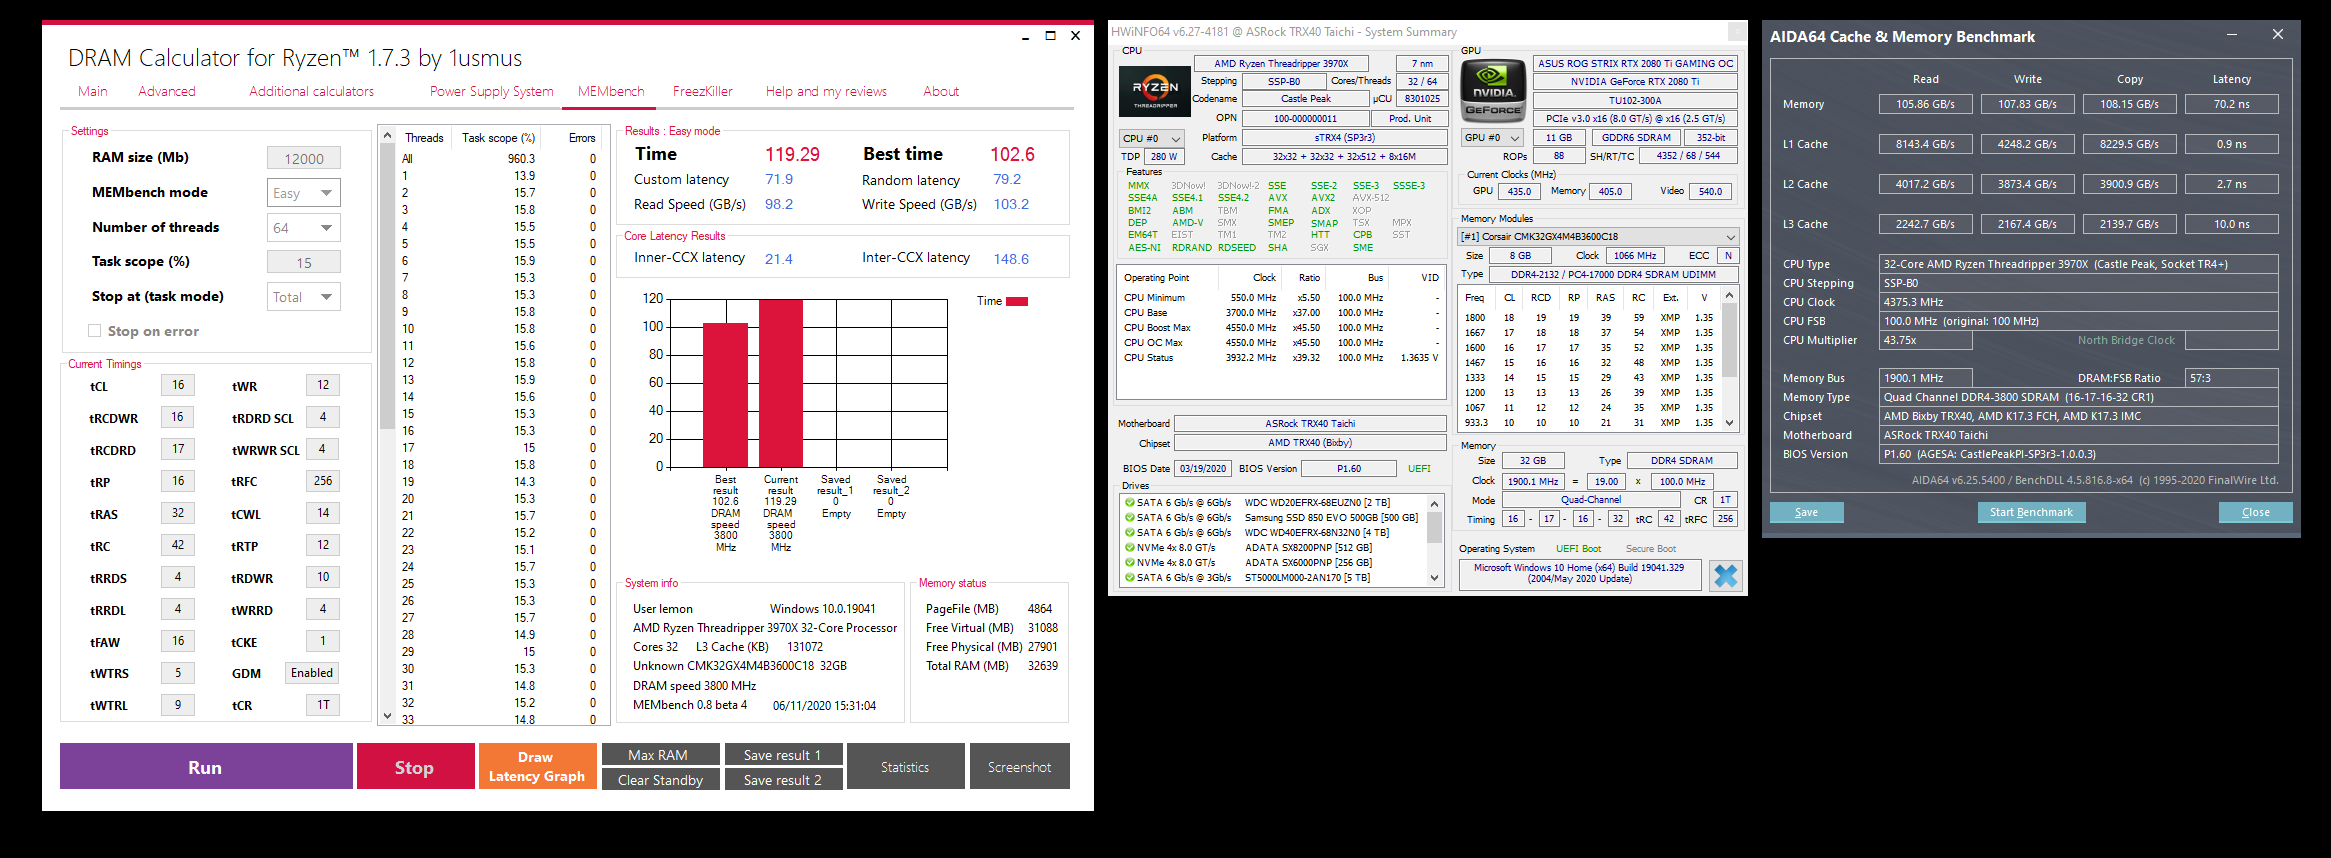Screen dimensions: 2331x858
Task: Click Start Benchmark in AIDA64
Action: [2031, 512]
